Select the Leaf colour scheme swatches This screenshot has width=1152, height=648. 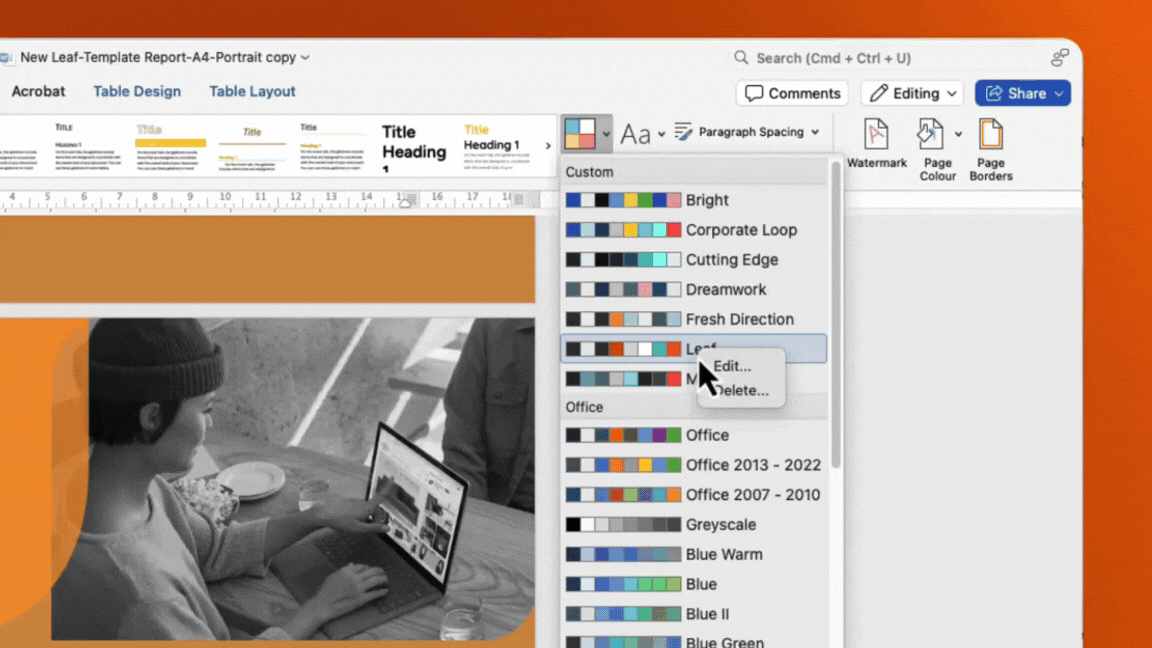(622, 348)
